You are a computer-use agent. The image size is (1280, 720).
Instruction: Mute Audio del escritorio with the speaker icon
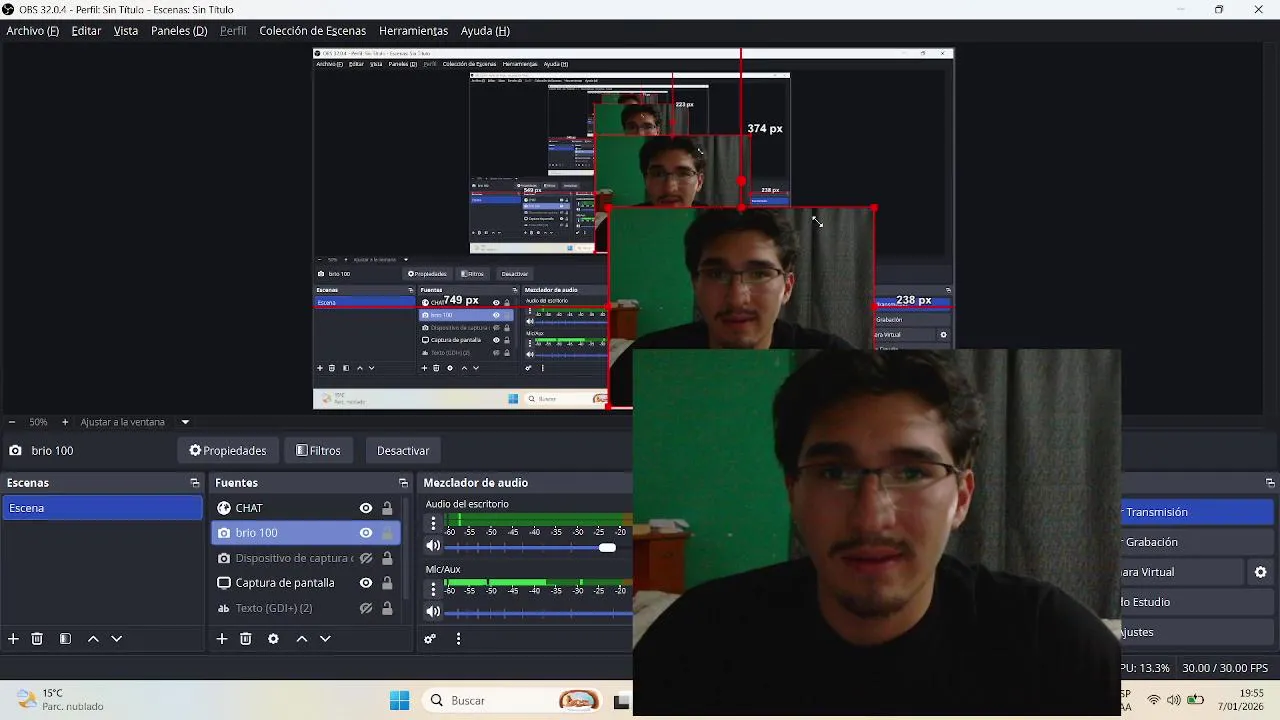point(433,546)
